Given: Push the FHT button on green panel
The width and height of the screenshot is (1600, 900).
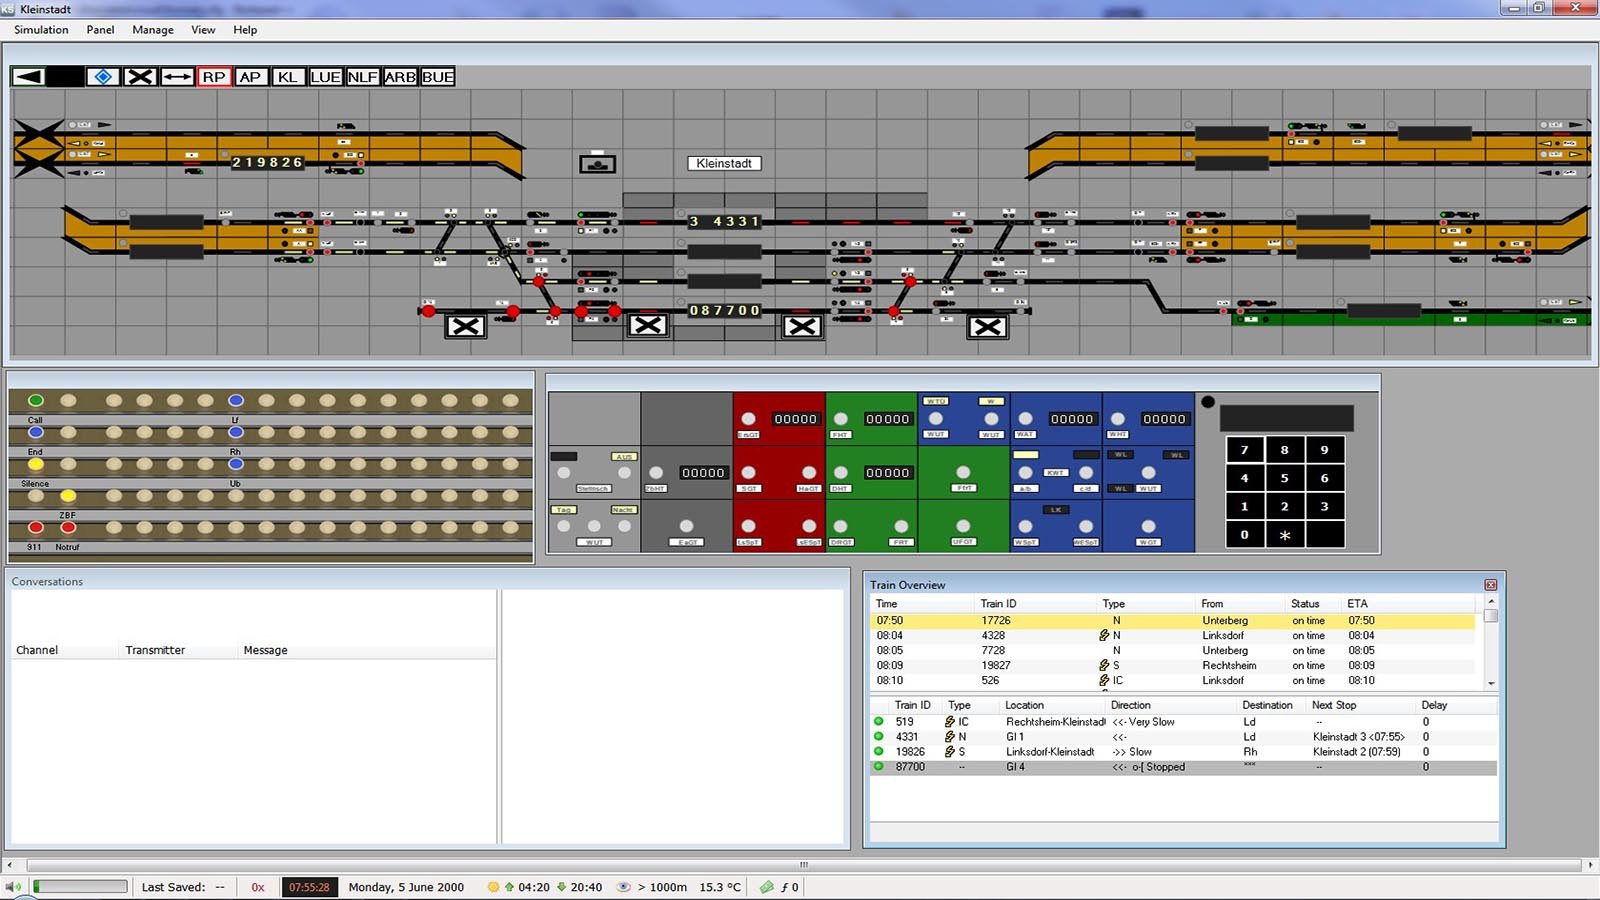Looking at the screenshot, I should pyautogui.click(x=841, y=420).
